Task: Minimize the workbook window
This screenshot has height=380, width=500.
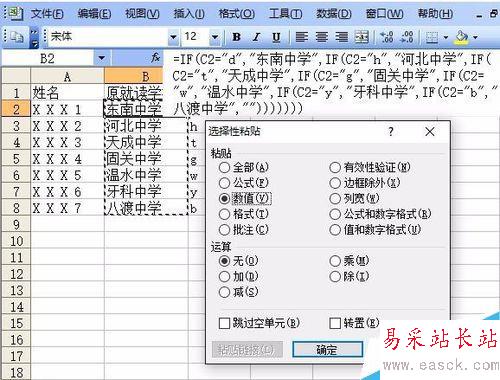Action: [479, 15]
